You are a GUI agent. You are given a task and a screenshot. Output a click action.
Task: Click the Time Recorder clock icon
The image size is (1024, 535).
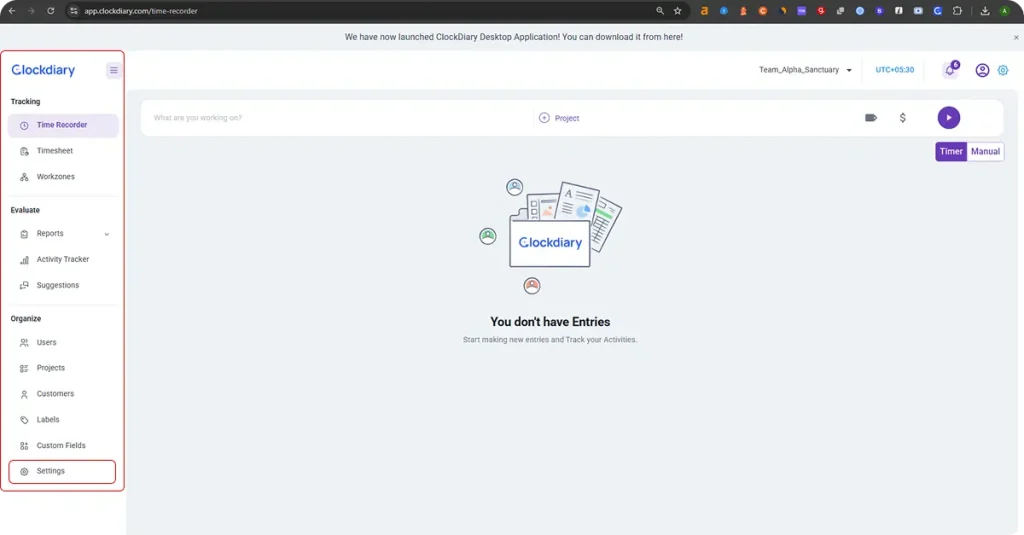coord(24,125)
